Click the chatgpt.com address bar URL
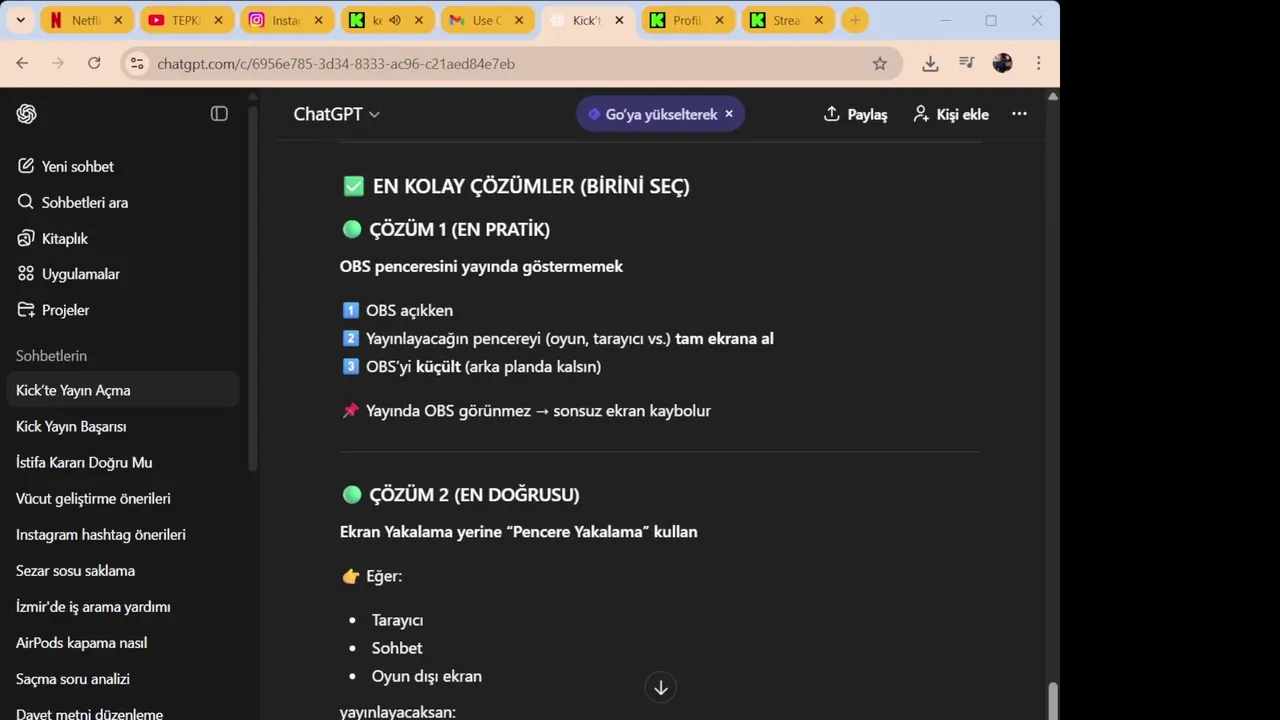 tap(336, 63)
